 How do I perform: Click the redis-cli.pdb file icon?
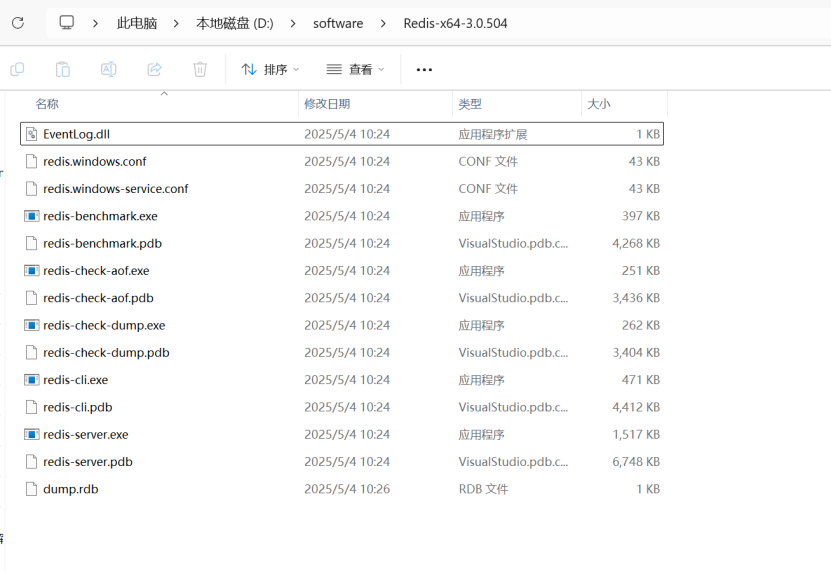pos(32,407)
